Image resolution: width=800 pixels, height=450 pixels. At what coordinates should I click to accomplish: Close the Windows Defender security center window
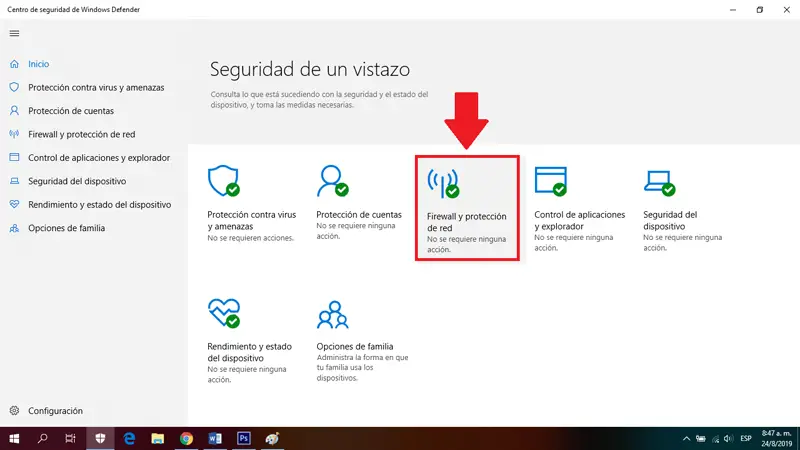[x=787, y=10]
